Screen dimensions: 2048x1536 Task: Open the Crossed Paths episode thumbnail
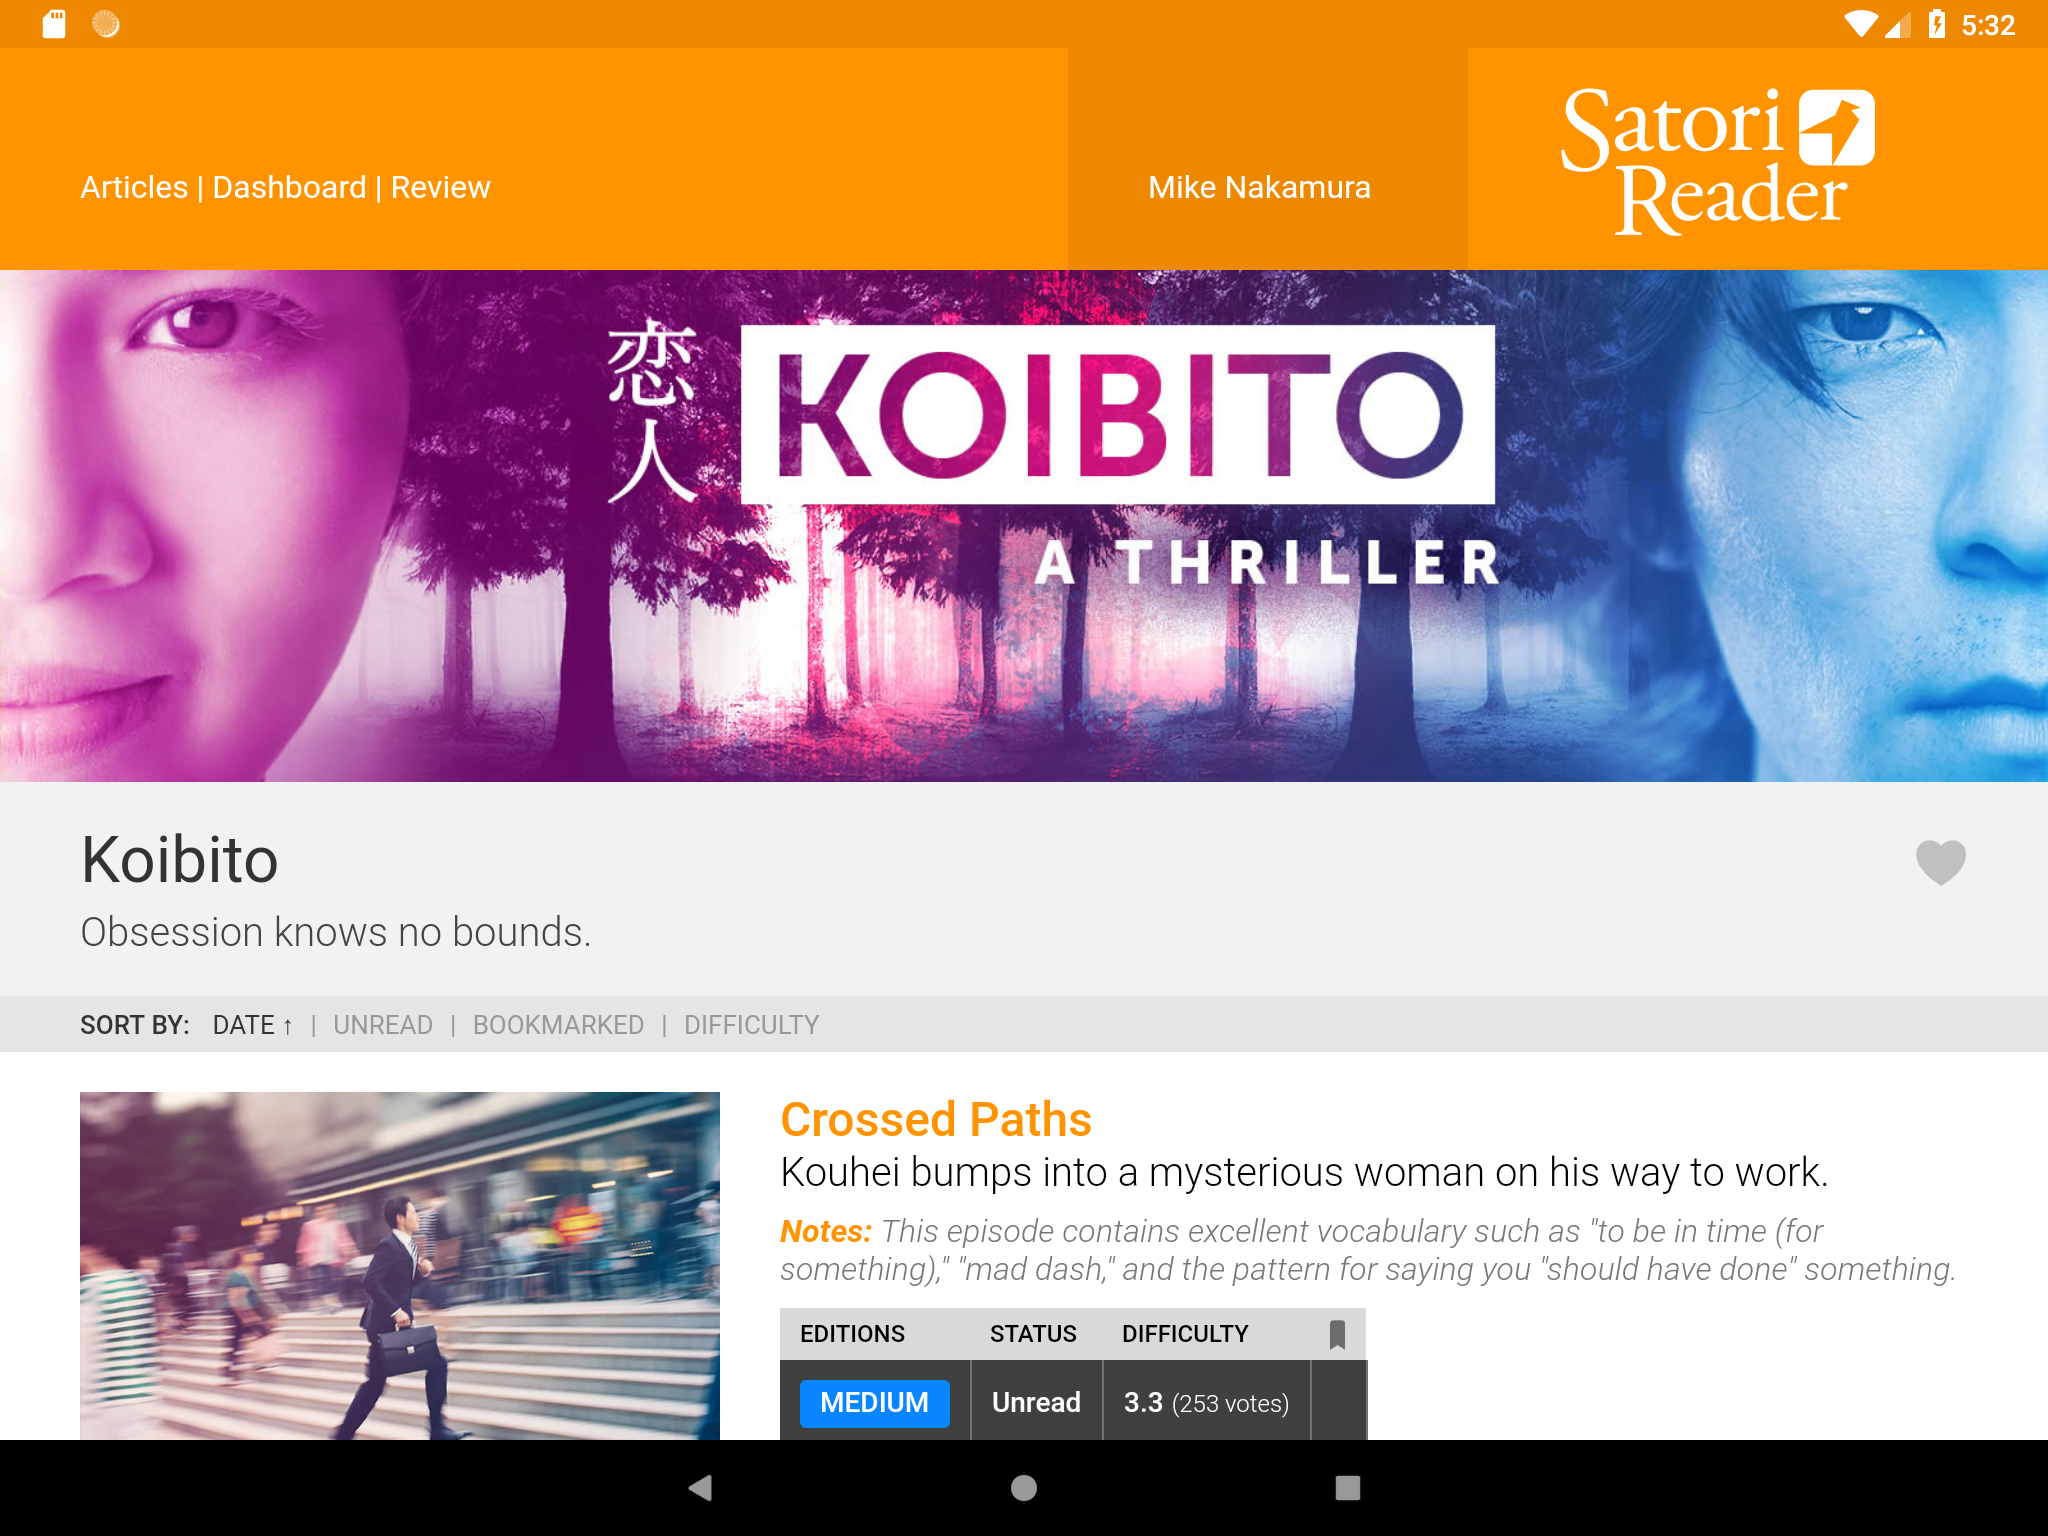(400, 1266)
